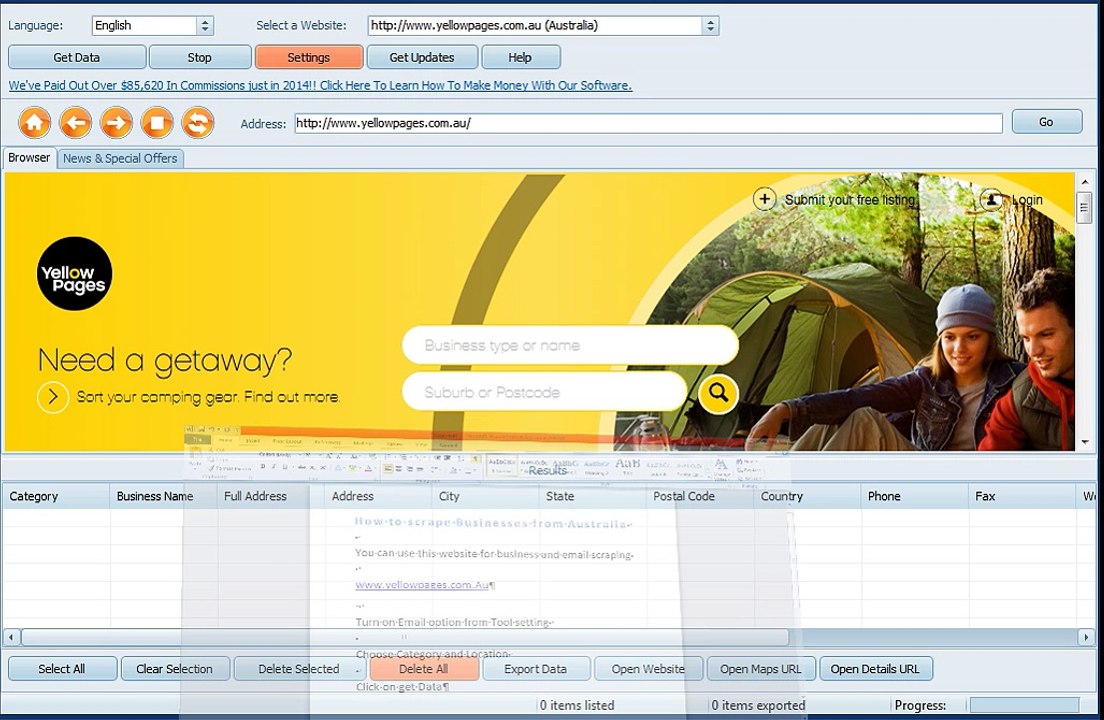Click the browser scrollbar up arrow

click(1085, 182)
